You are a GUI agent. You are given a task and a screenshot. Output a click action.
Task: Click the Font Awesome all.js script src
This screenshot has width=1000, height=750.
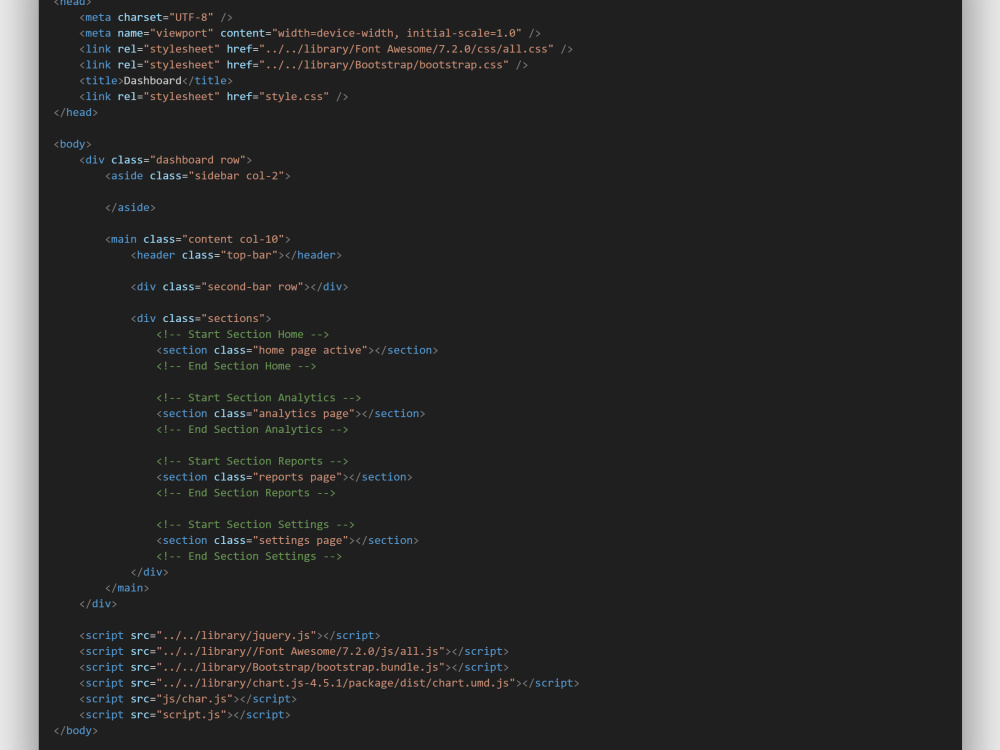300,652
